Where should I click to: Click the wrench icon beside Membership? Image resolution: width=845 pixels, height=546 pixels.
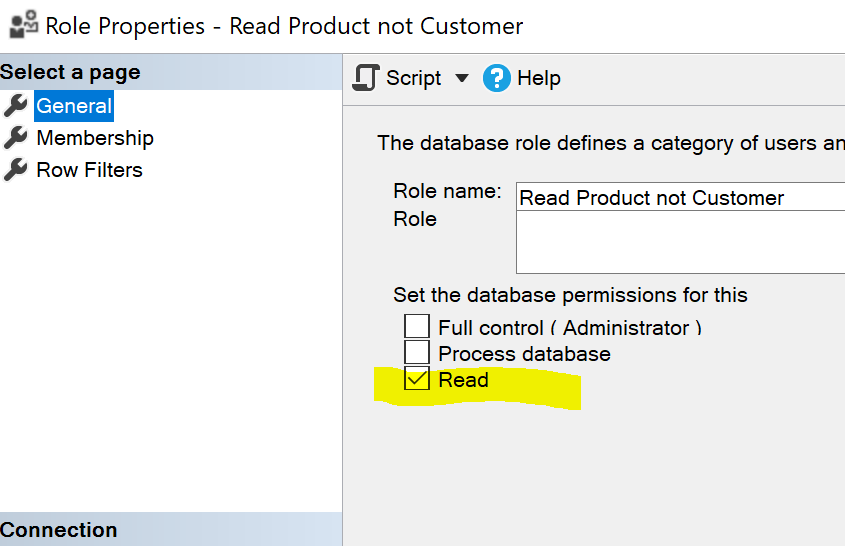pos(16,138)
